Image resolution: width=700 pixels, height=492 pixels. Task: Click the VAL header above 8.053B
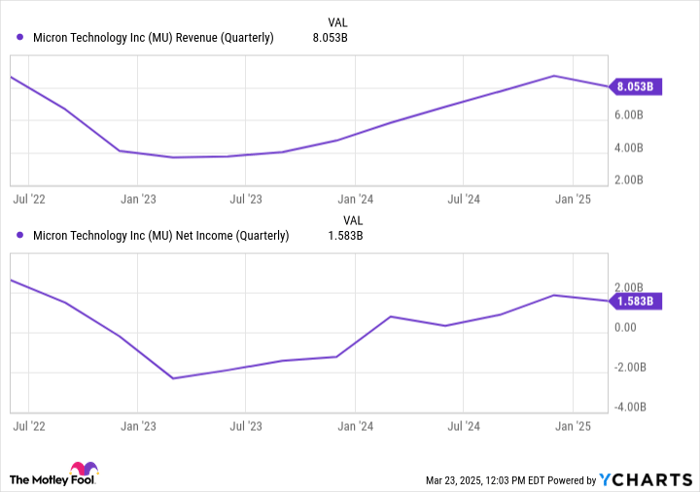click(338, 22)
